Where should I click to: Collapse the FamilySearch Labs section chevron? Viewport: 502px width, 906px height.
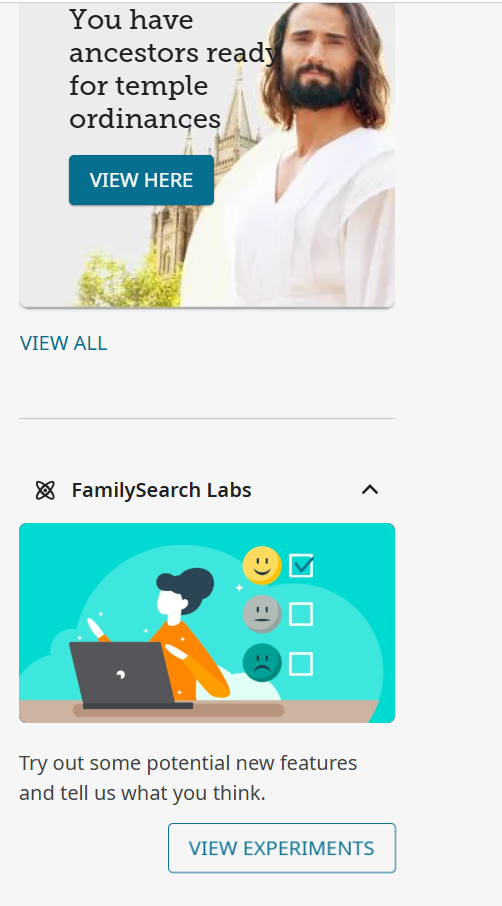coord(370,490)
